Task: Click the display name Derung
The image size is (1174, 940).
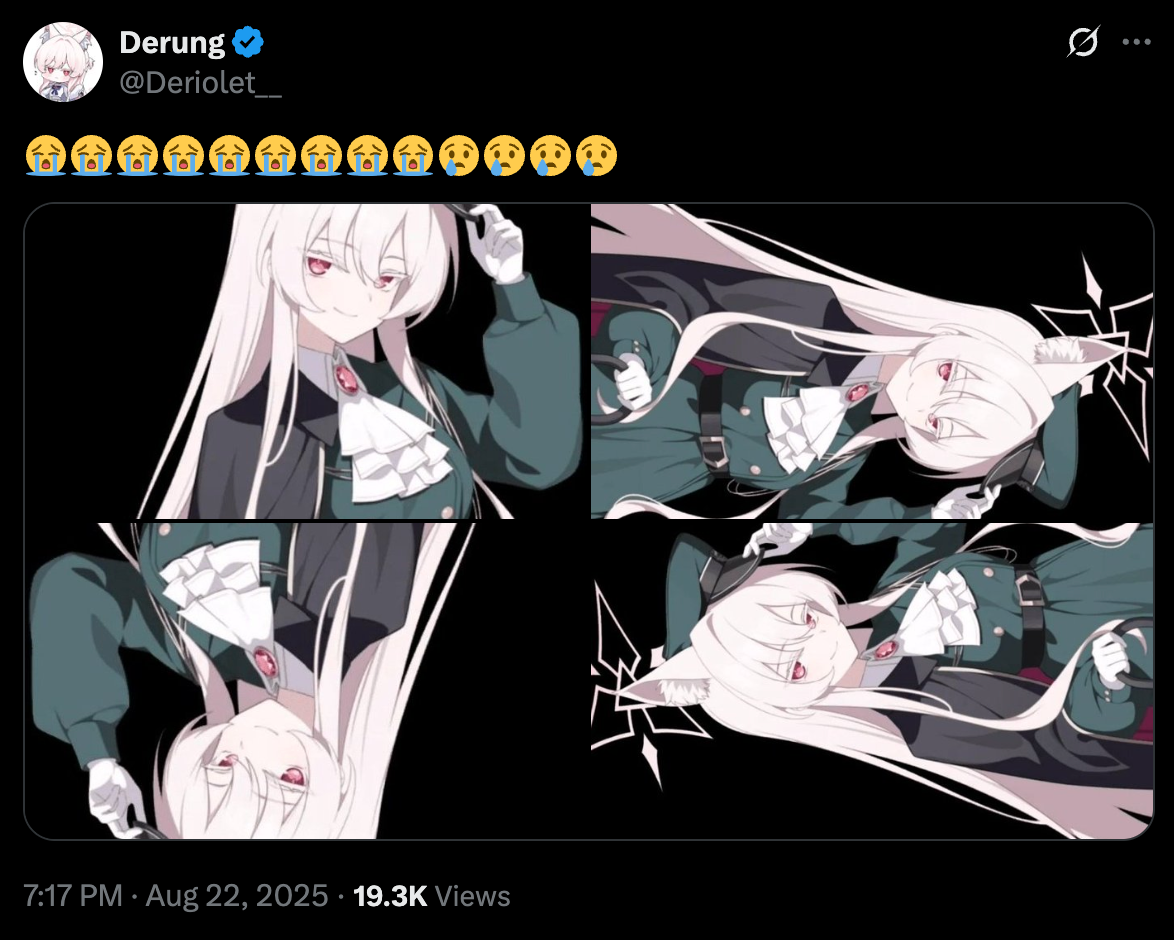Action: point(172,43)
